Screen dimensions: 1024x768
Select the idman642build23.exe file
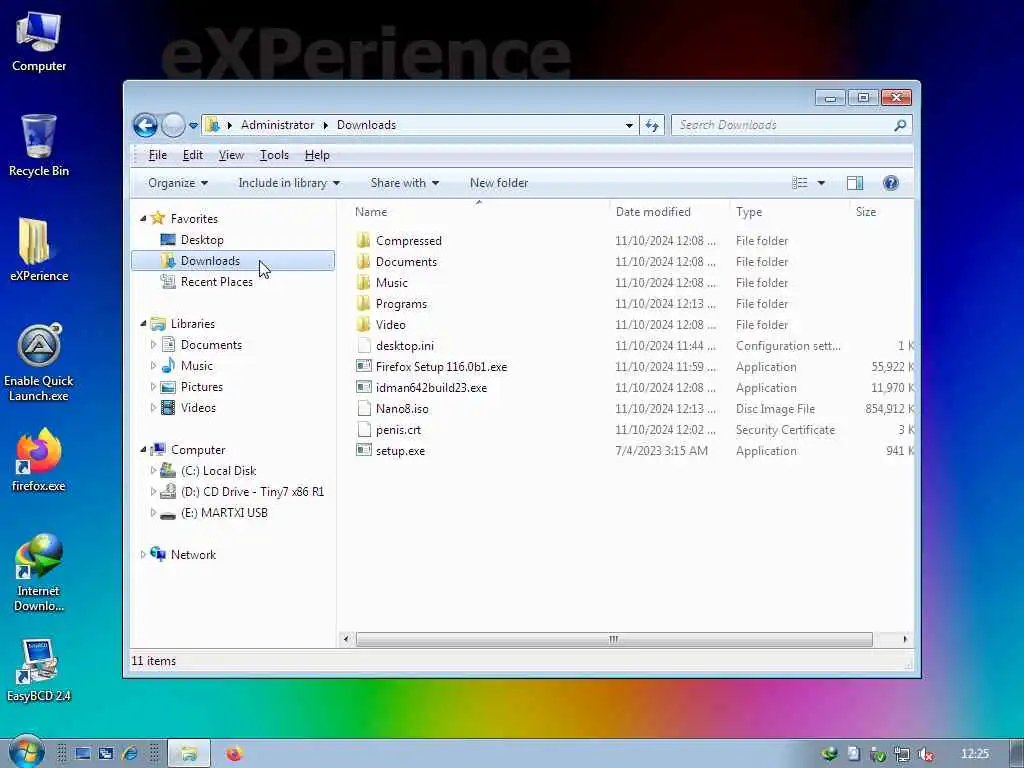pyautogui.click(x=431, y=388)
